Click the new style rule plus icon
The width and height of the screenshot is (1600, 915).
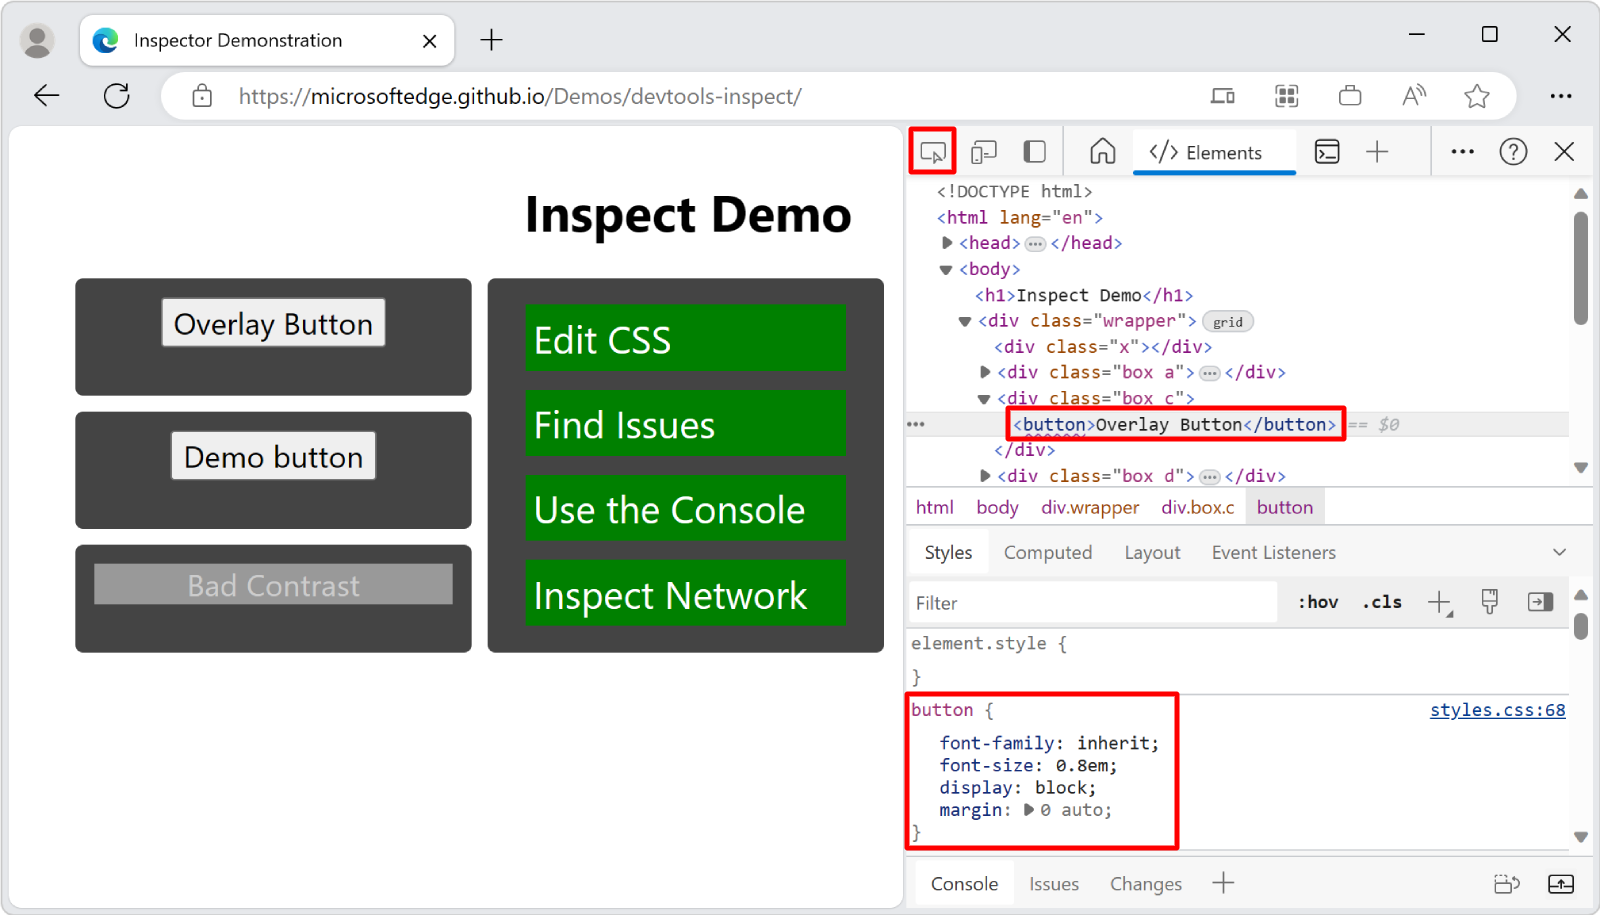tap(1439, 601)
